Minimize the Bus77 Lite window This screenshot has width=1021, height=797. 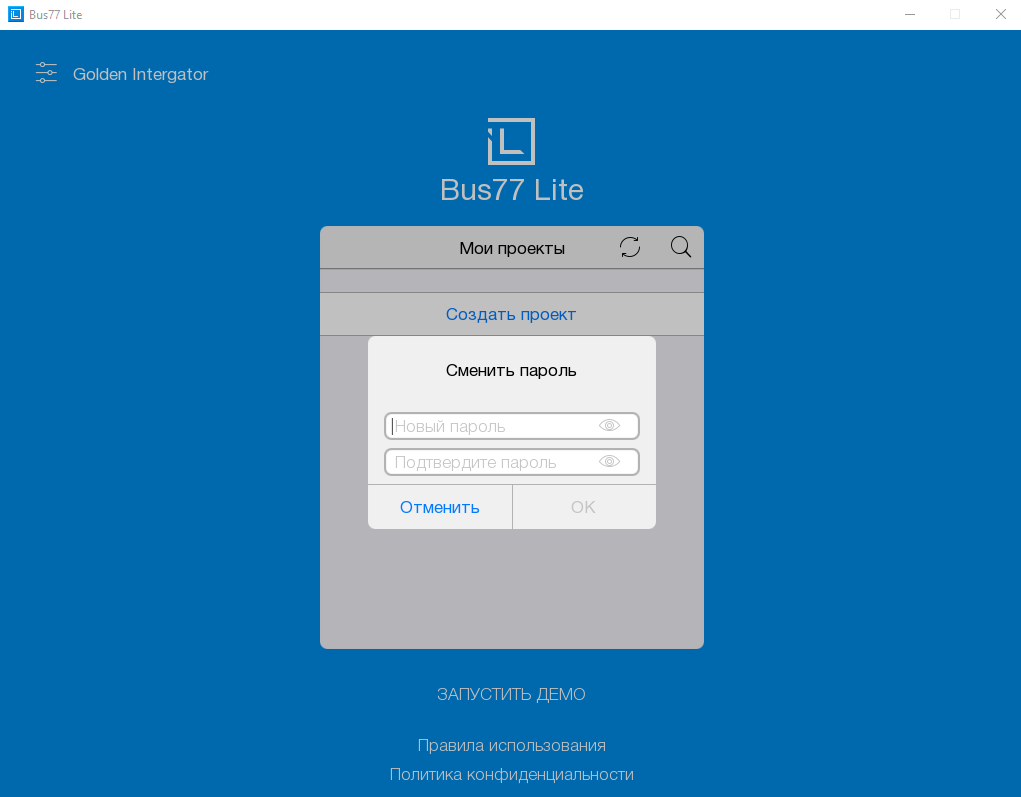point(910,14)
